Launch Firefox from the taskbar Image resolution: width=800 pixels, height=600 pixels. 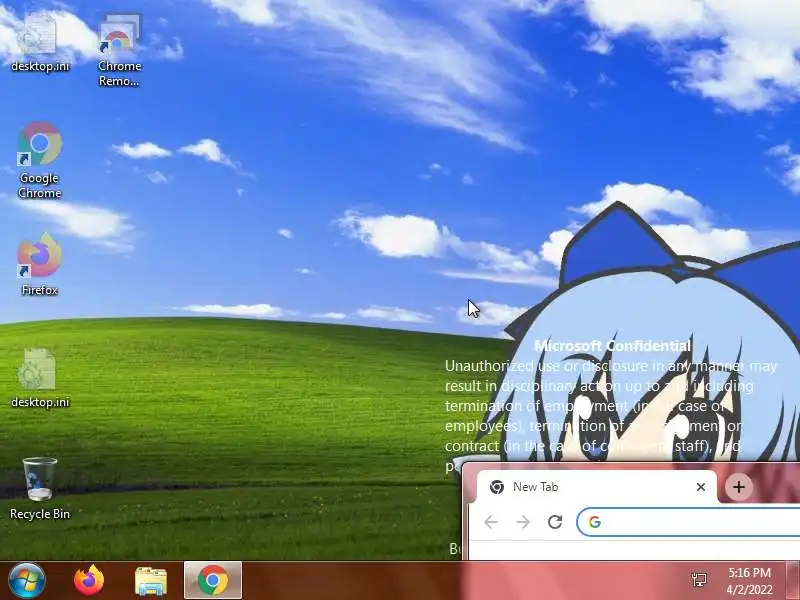tap(89, 581)
